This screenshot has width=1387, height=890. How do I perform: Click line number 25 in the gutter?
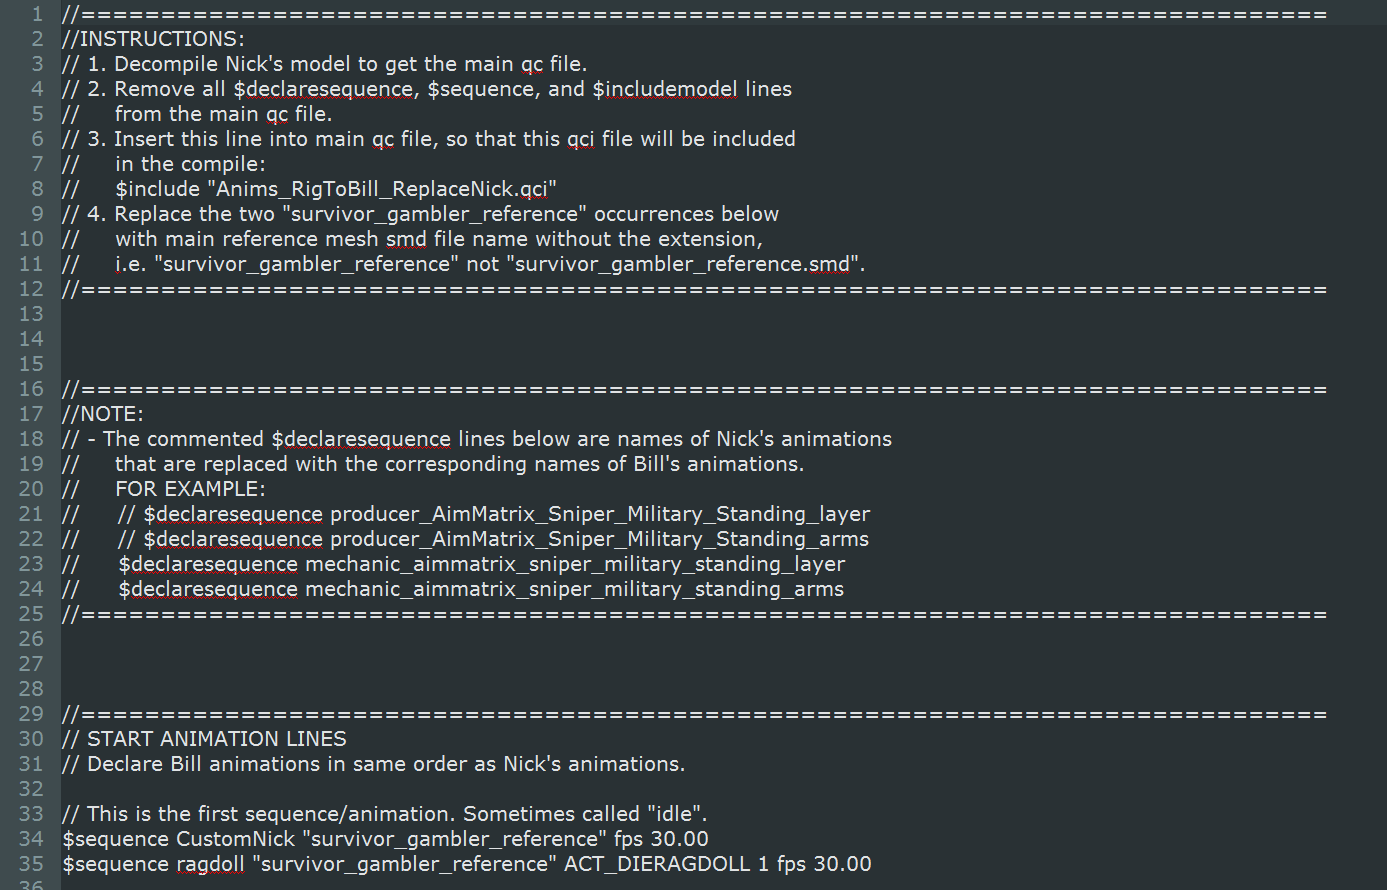[x=31, y=614]
